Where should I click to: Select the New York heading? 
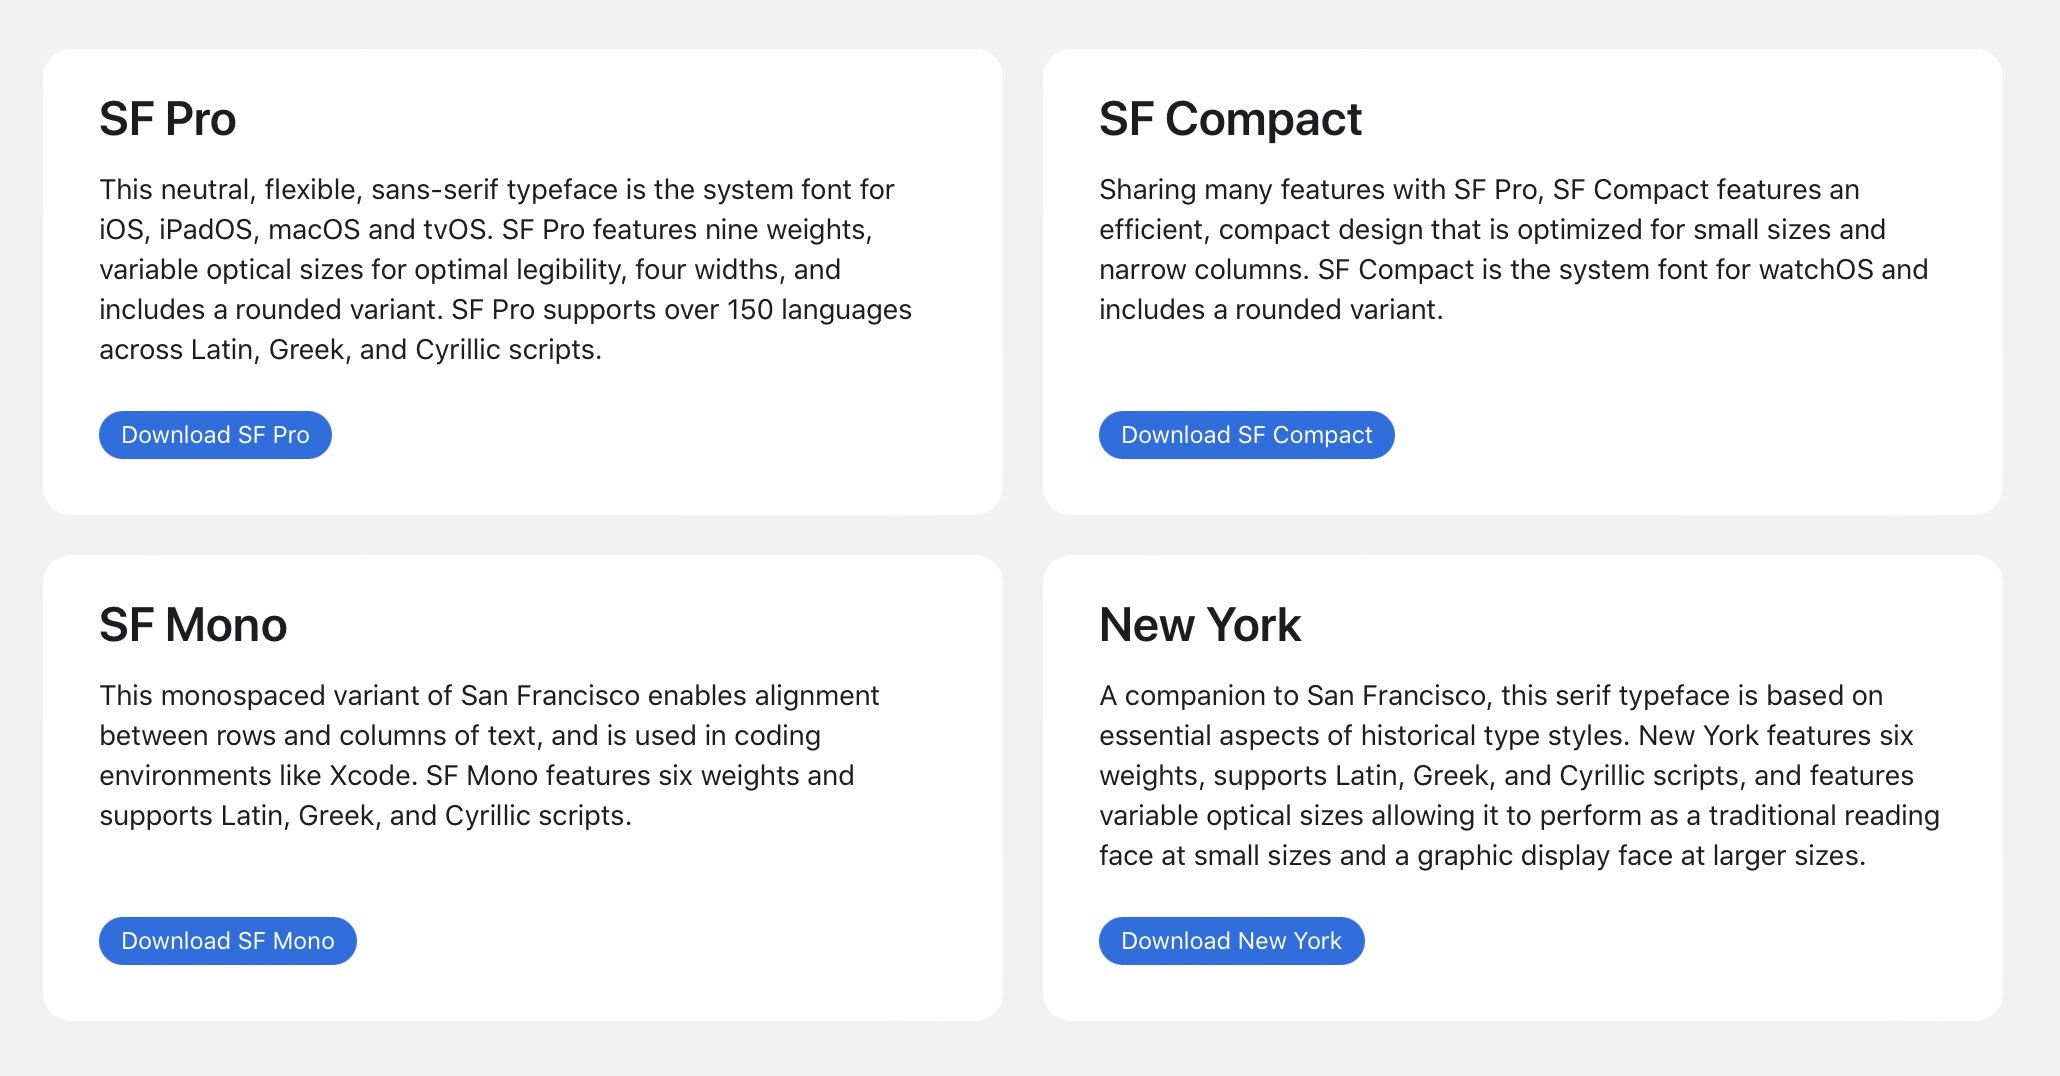tap(1200, 624)
